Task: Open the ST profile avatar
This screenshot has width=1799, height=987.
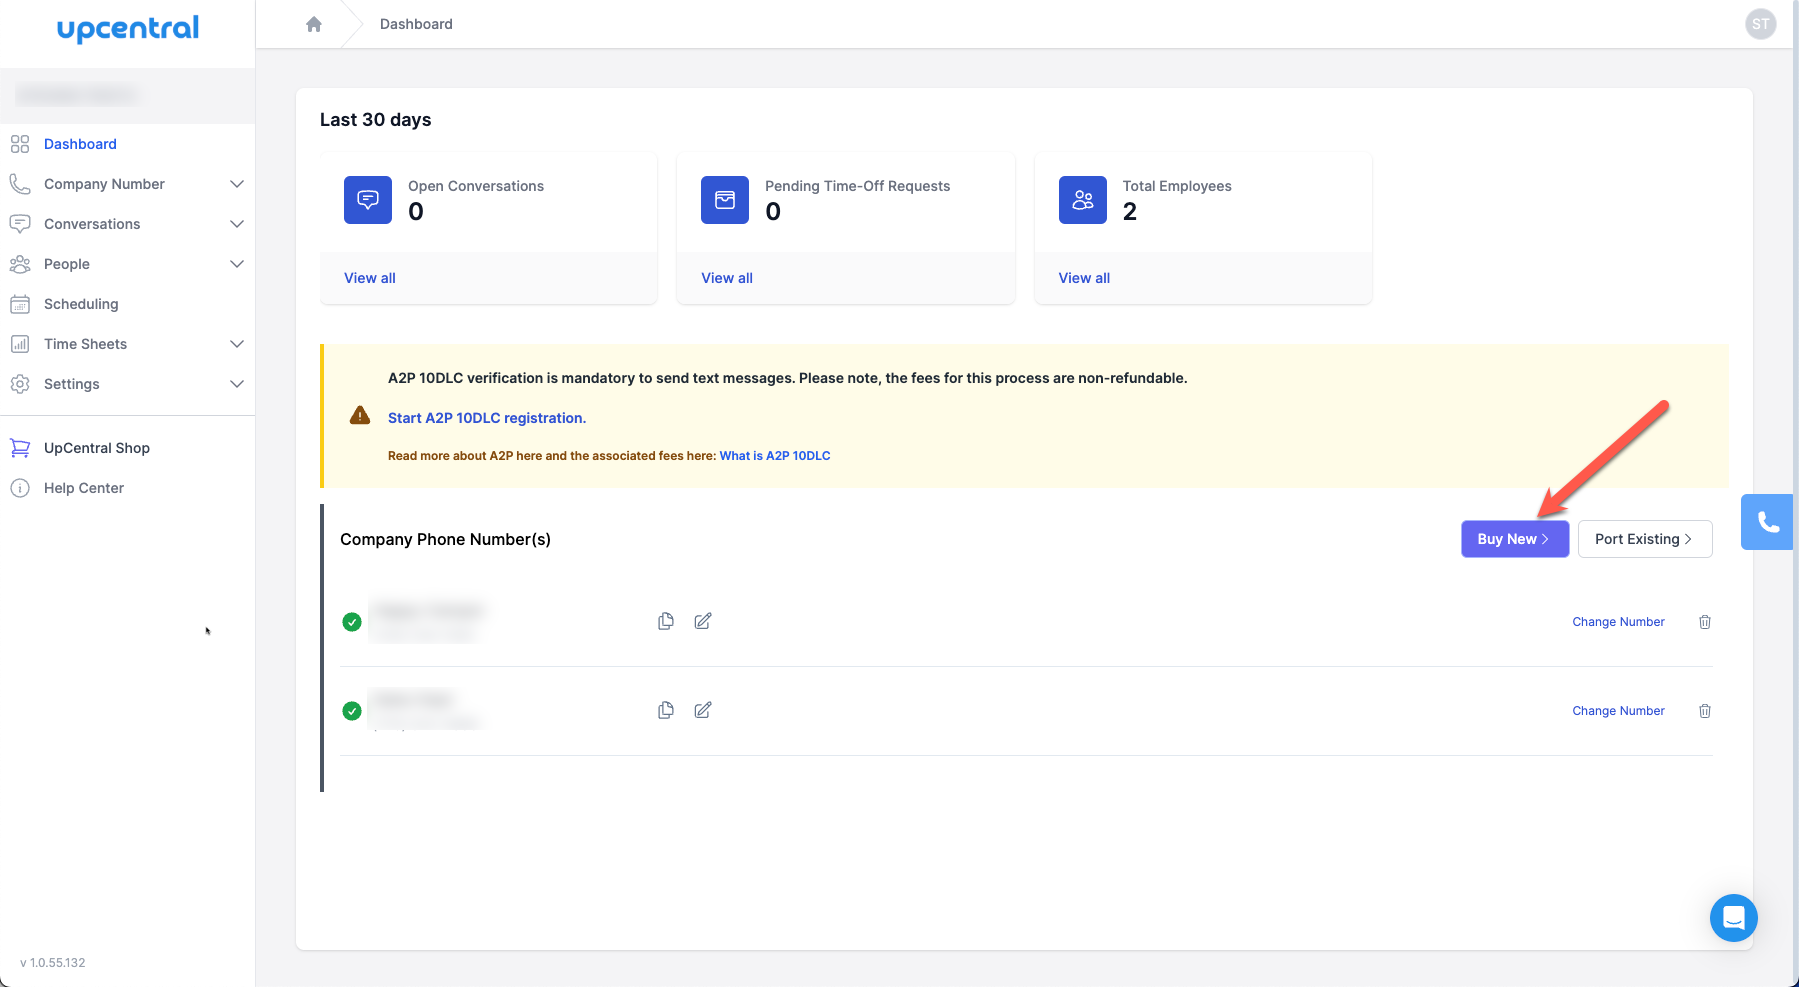Action: pyautogui.click(x=1760, y=23)
